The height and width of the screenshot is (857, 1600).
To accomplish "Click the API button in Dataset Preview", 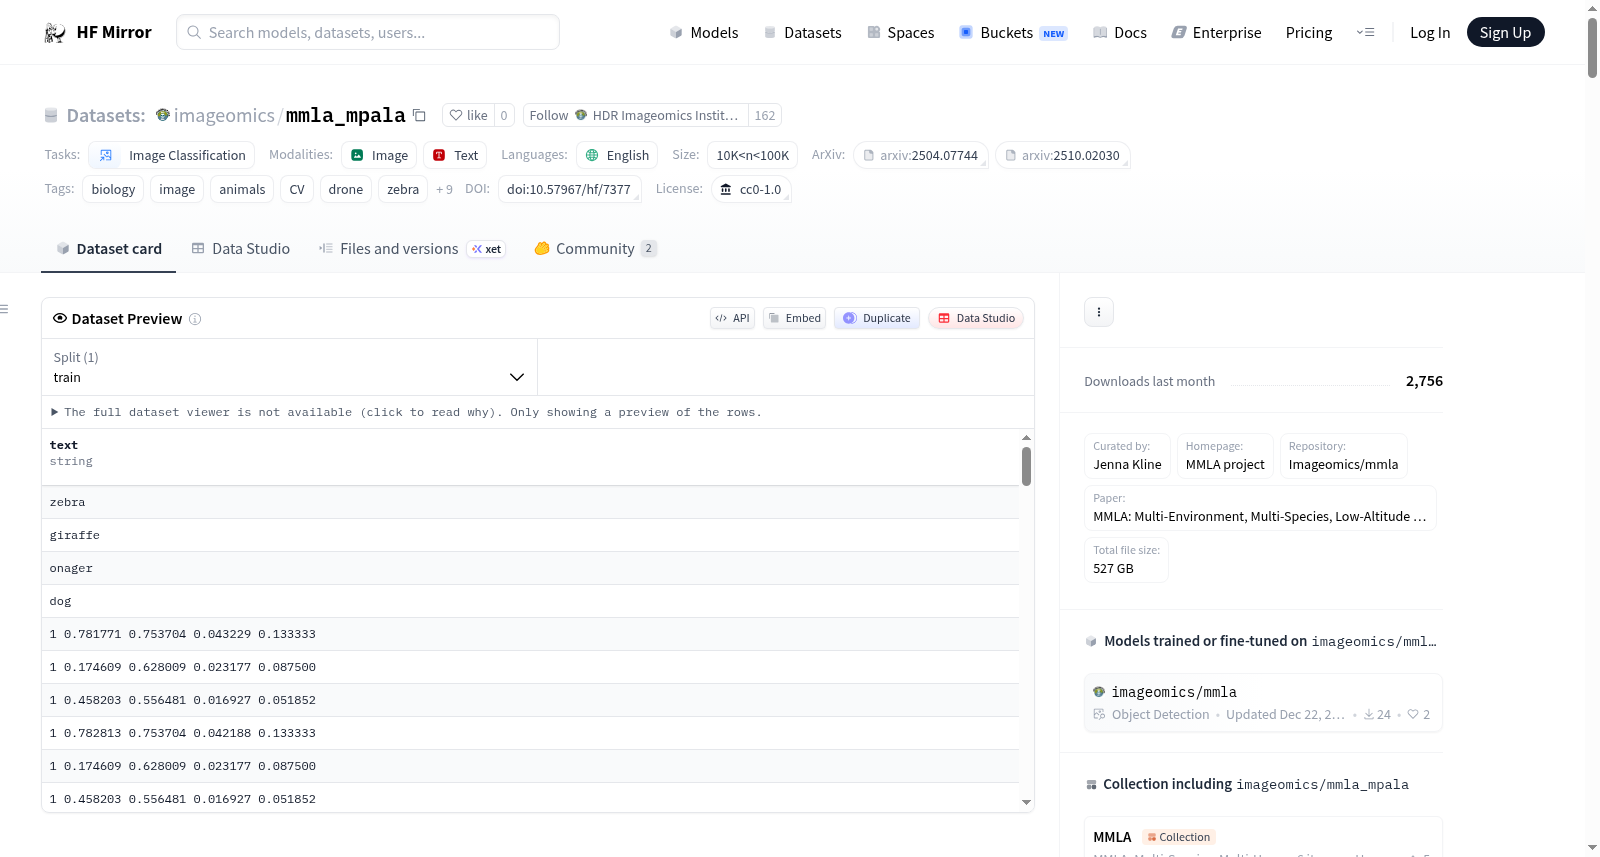I will tap(732, 318).
